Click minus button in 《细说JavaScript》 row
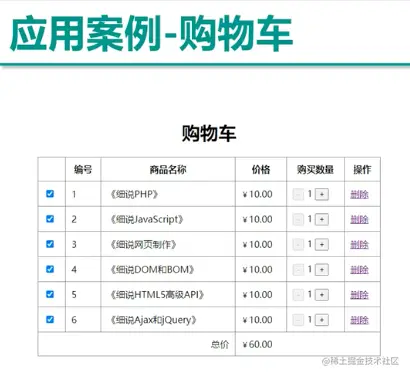410x377 pixels. 298,219
